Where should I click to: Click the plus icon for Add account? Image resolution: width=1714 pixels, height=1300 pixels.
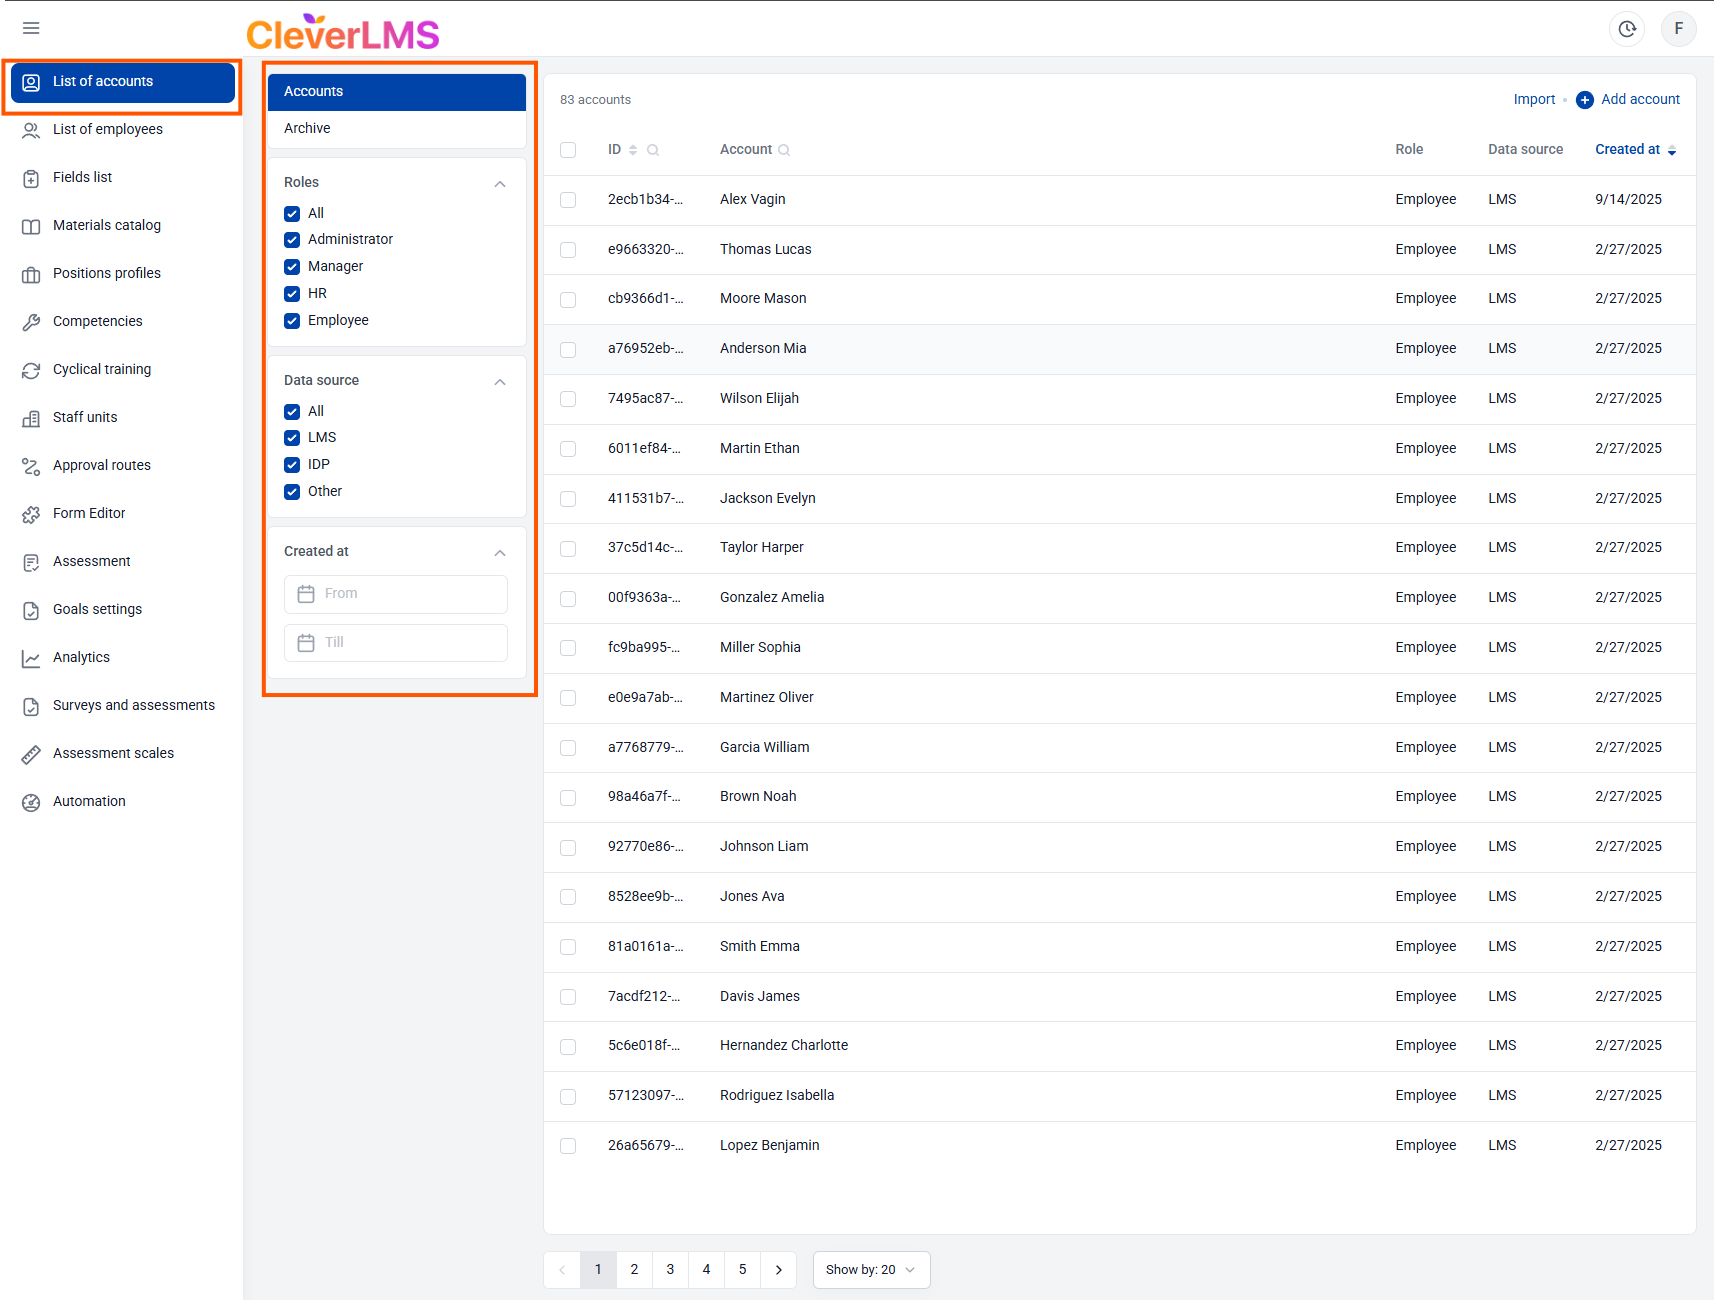coord(1585,100)
